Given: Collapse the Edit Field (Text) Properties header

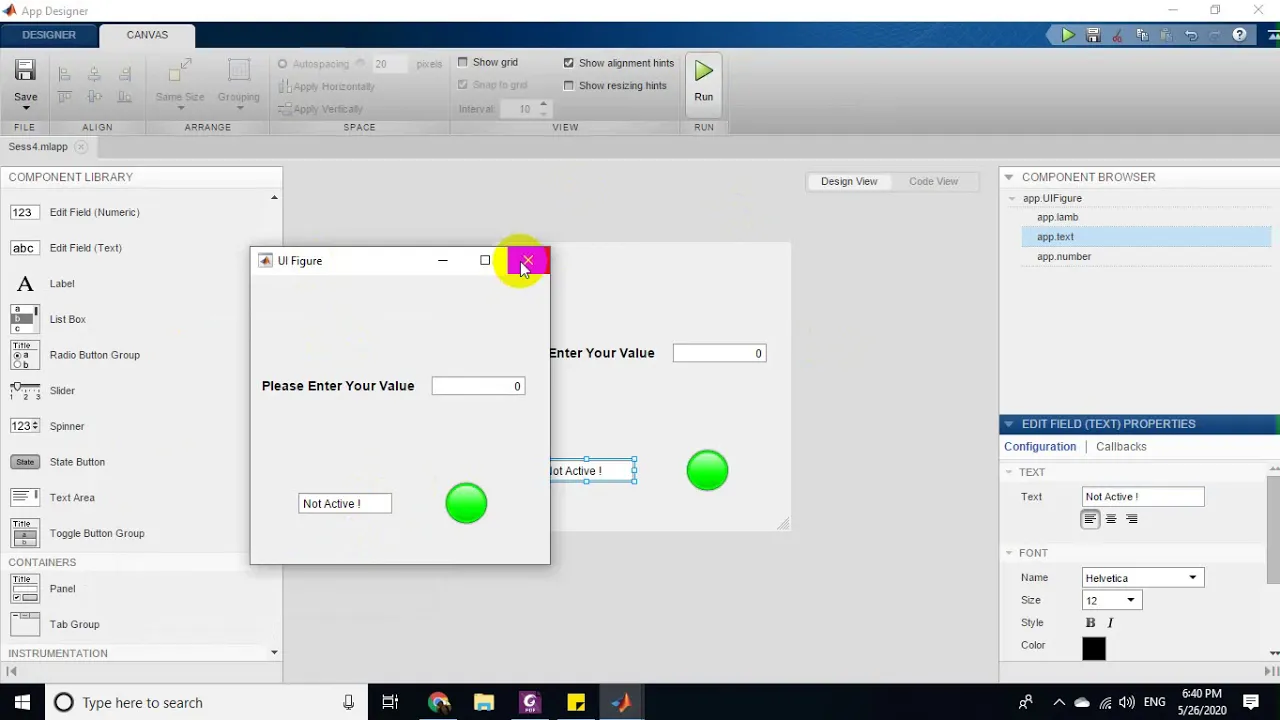Looking at the screenshot, I should pyautogui.click(x=1008, y=424).
